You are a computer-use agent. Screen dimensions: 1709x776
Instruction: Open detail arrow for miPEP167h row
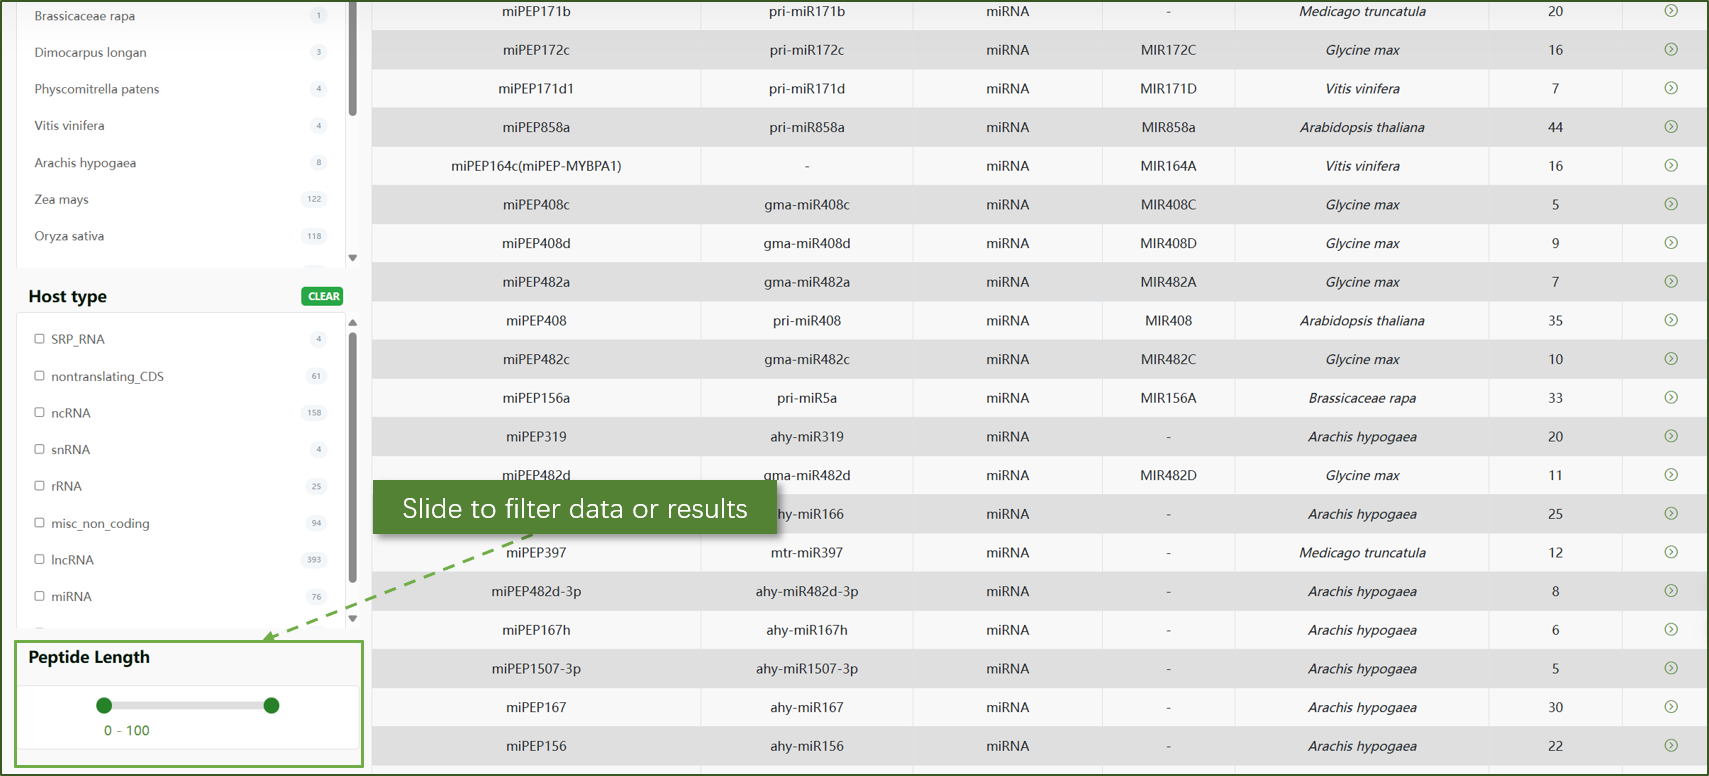point(1670,630)
